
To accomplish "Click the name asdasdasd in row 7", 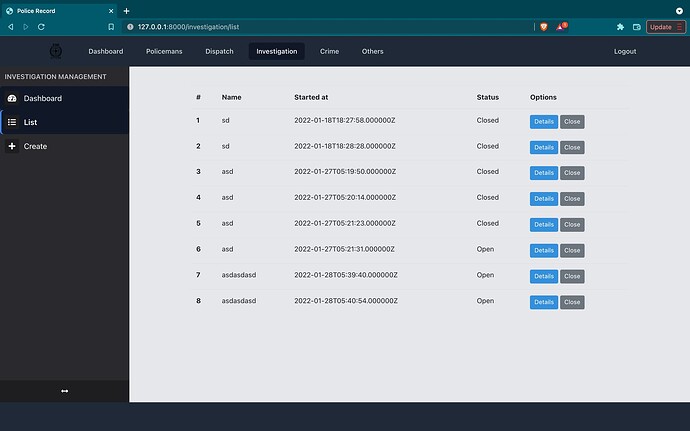I will coord(239,275).
